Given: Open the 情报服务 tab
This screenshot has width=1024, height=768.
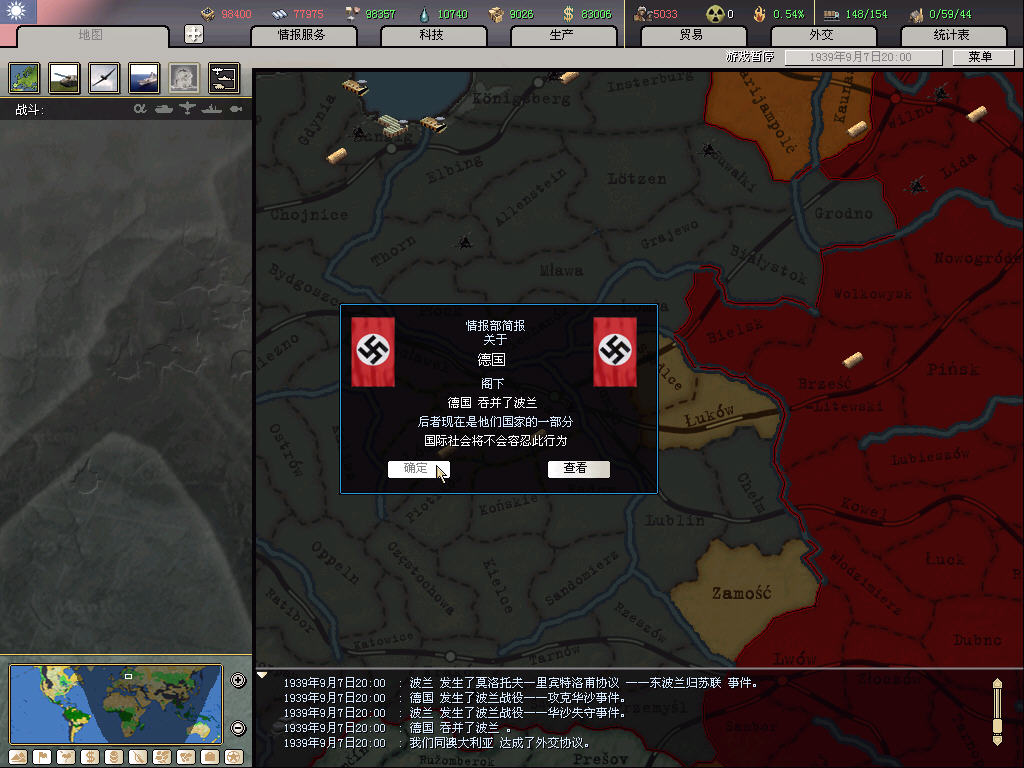Looking at the screenshot, I should (303, 35).
